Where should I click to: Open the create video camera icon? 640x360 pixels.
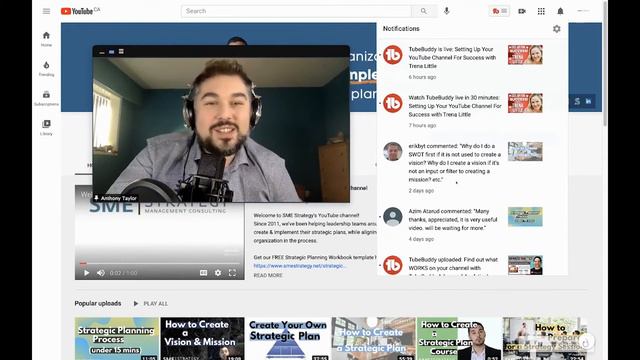point(522,11)
